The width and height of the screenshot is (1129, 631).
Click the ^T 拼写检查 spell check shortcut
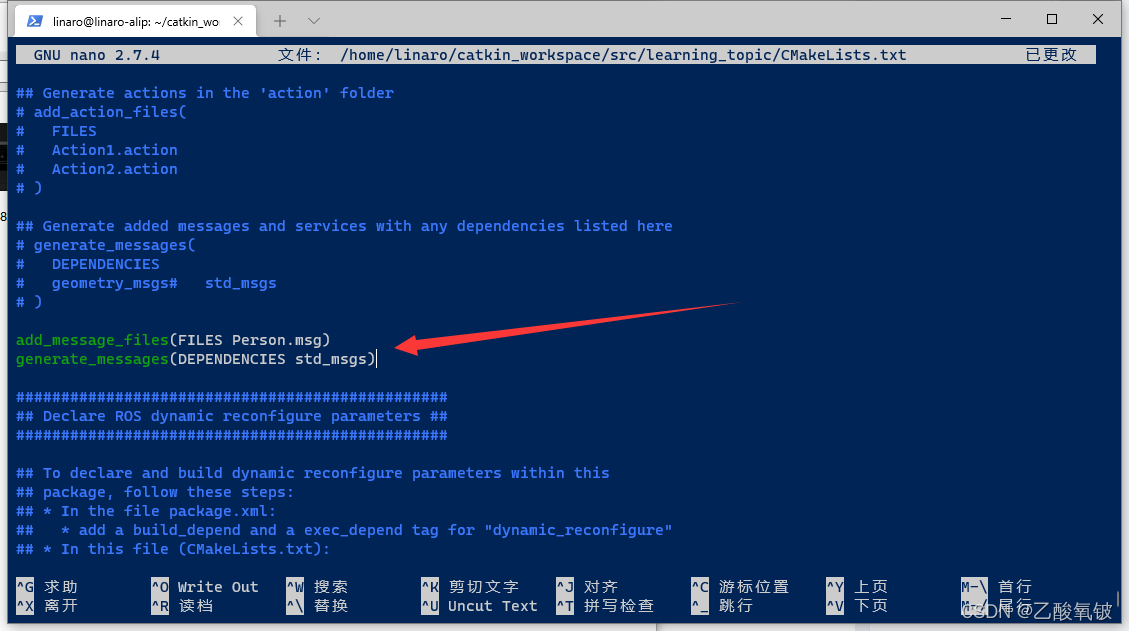pyautogui.click(x=605, y=606)
